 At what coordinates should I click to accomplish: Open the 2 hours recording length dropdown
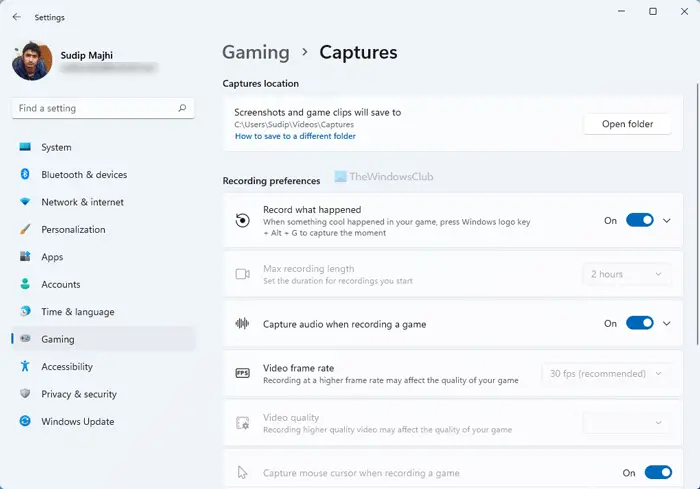click(x=627, y=274)
